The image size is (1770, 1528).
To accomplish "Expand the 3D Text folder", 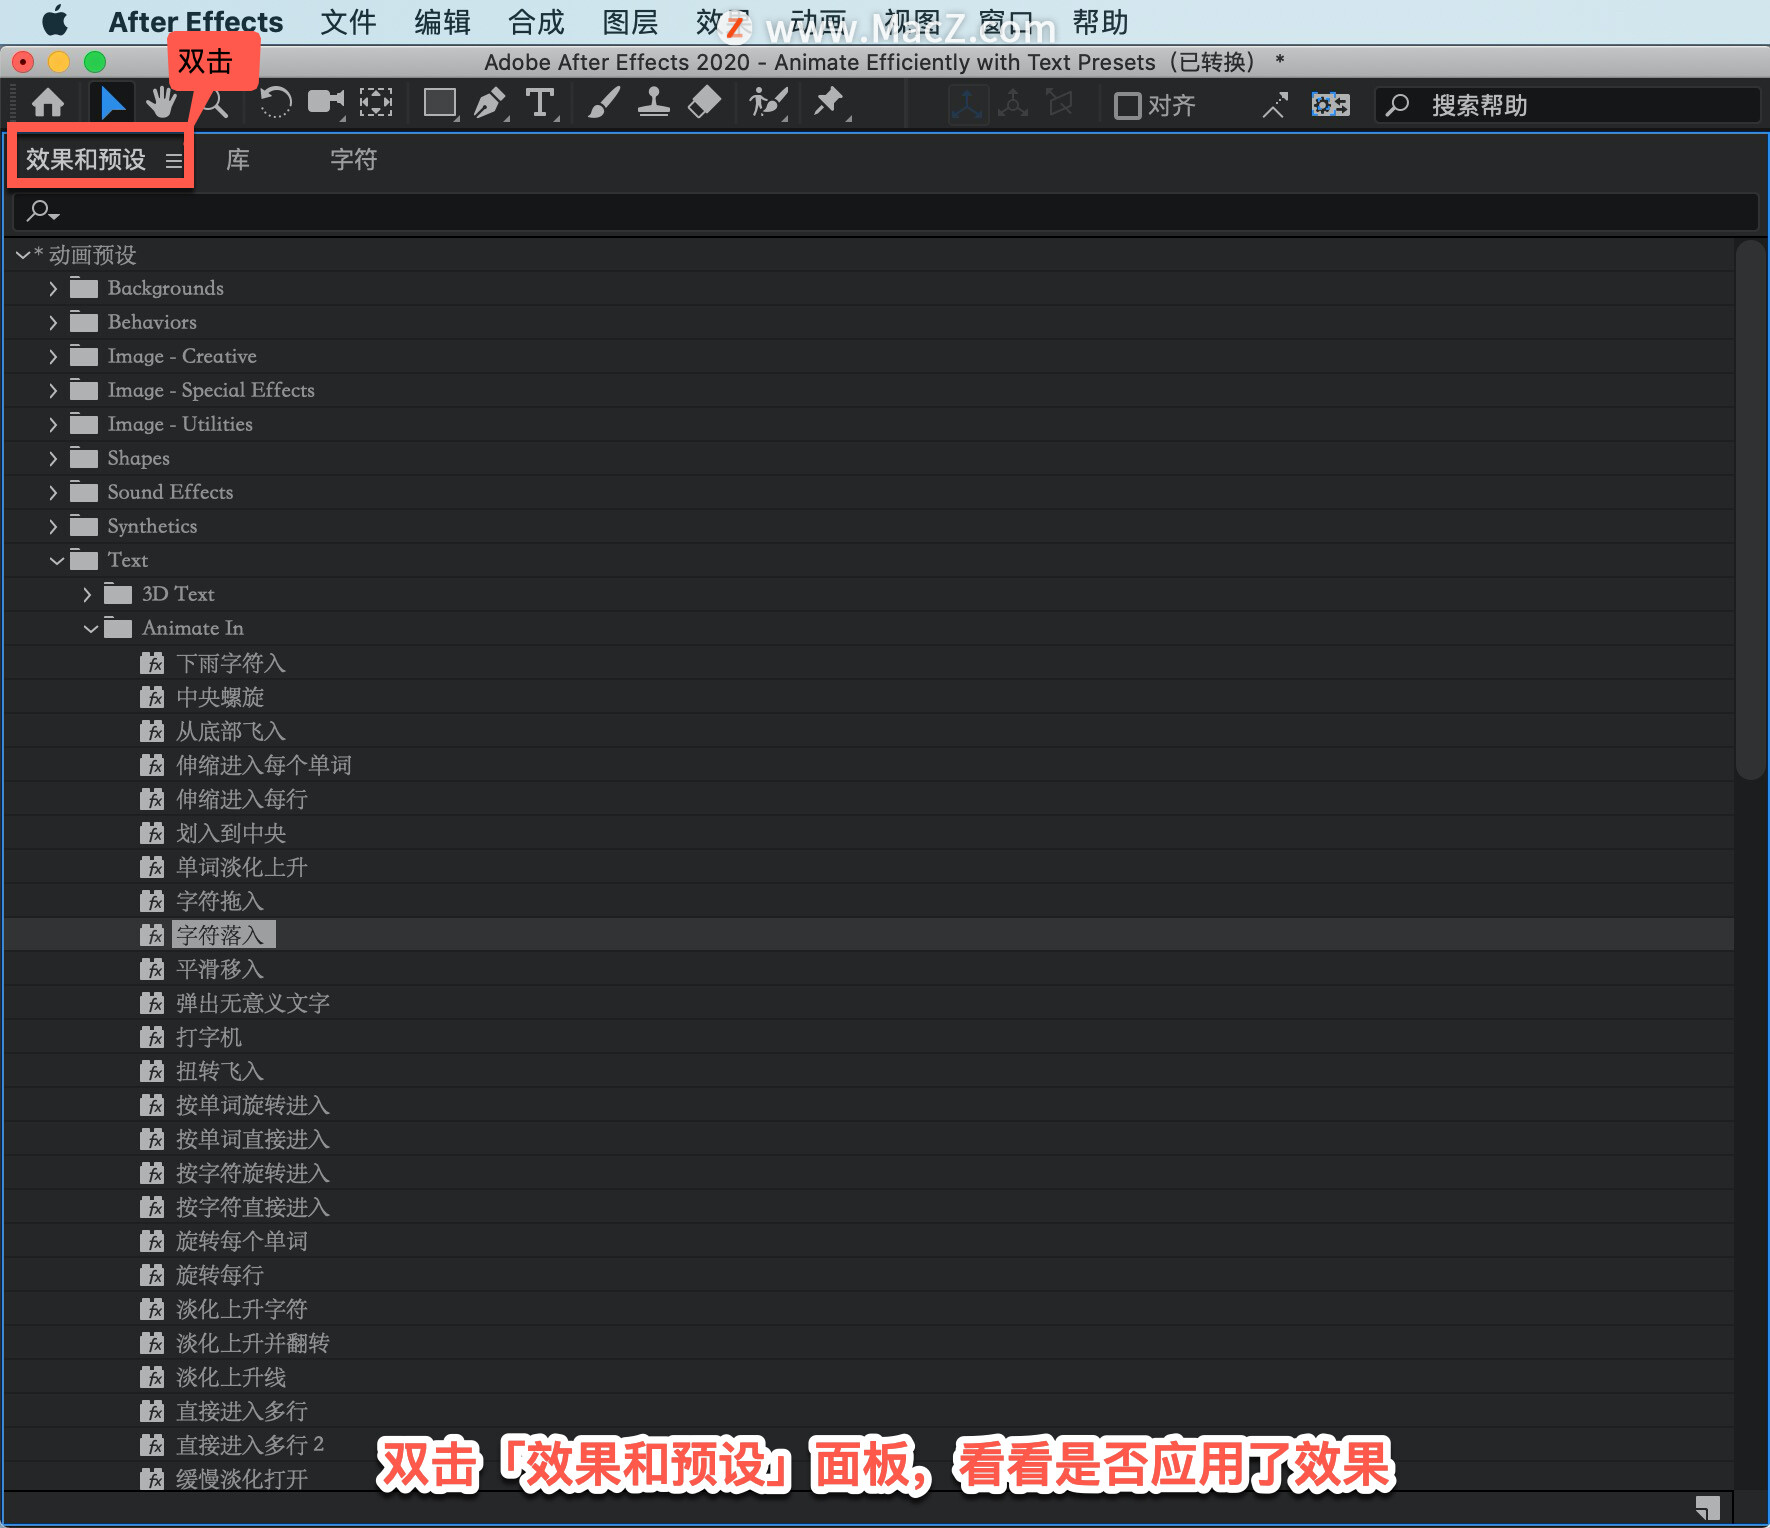I will [87, 595].
